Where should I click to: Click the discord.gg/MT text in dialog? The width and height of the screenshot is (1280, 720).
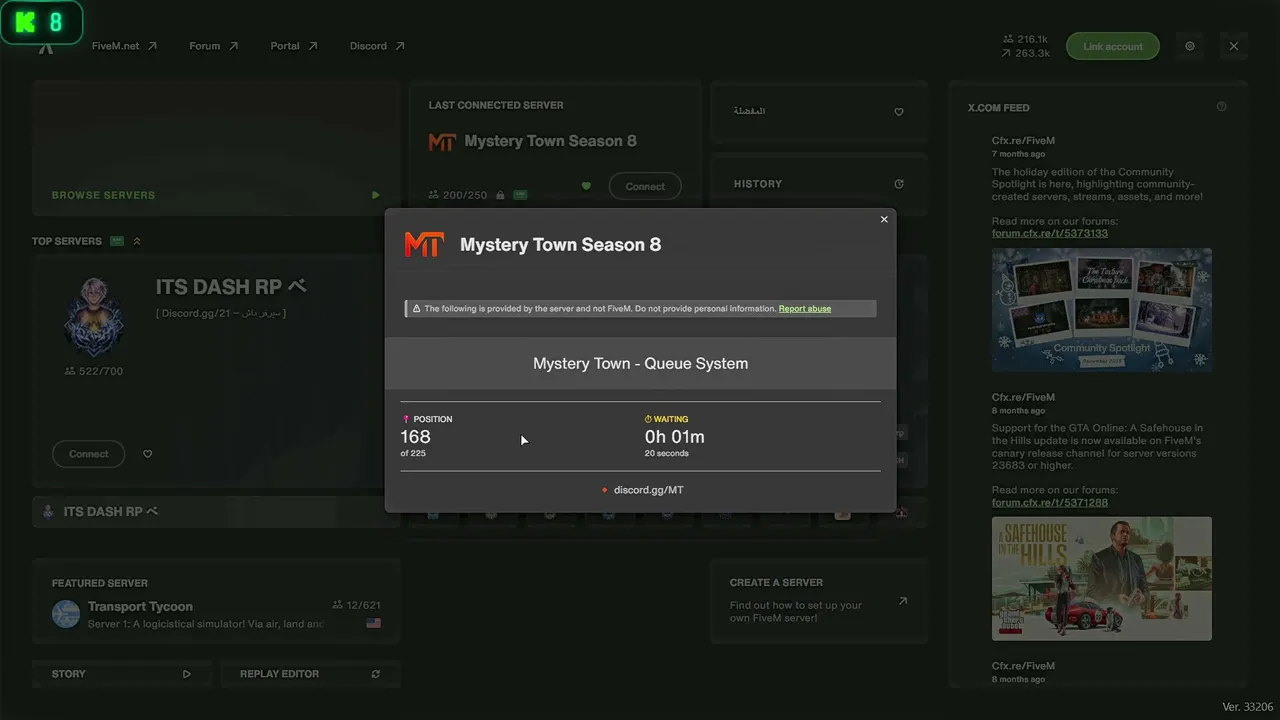pos(649,490)
